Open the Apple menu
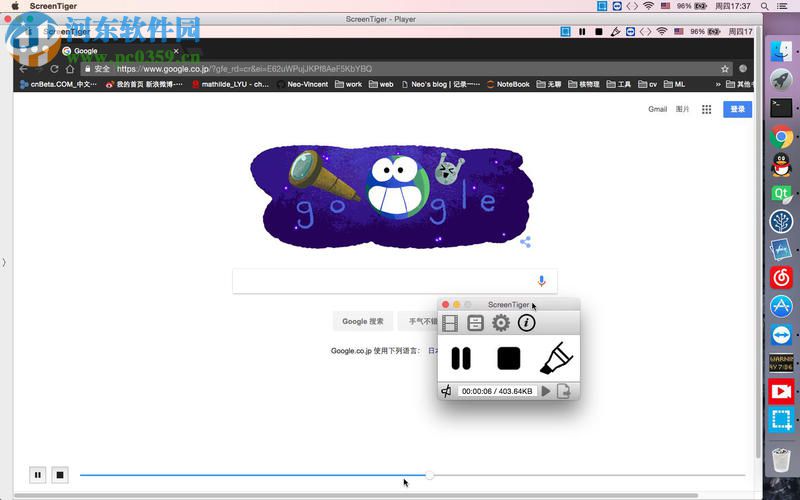 pos(15,6)
